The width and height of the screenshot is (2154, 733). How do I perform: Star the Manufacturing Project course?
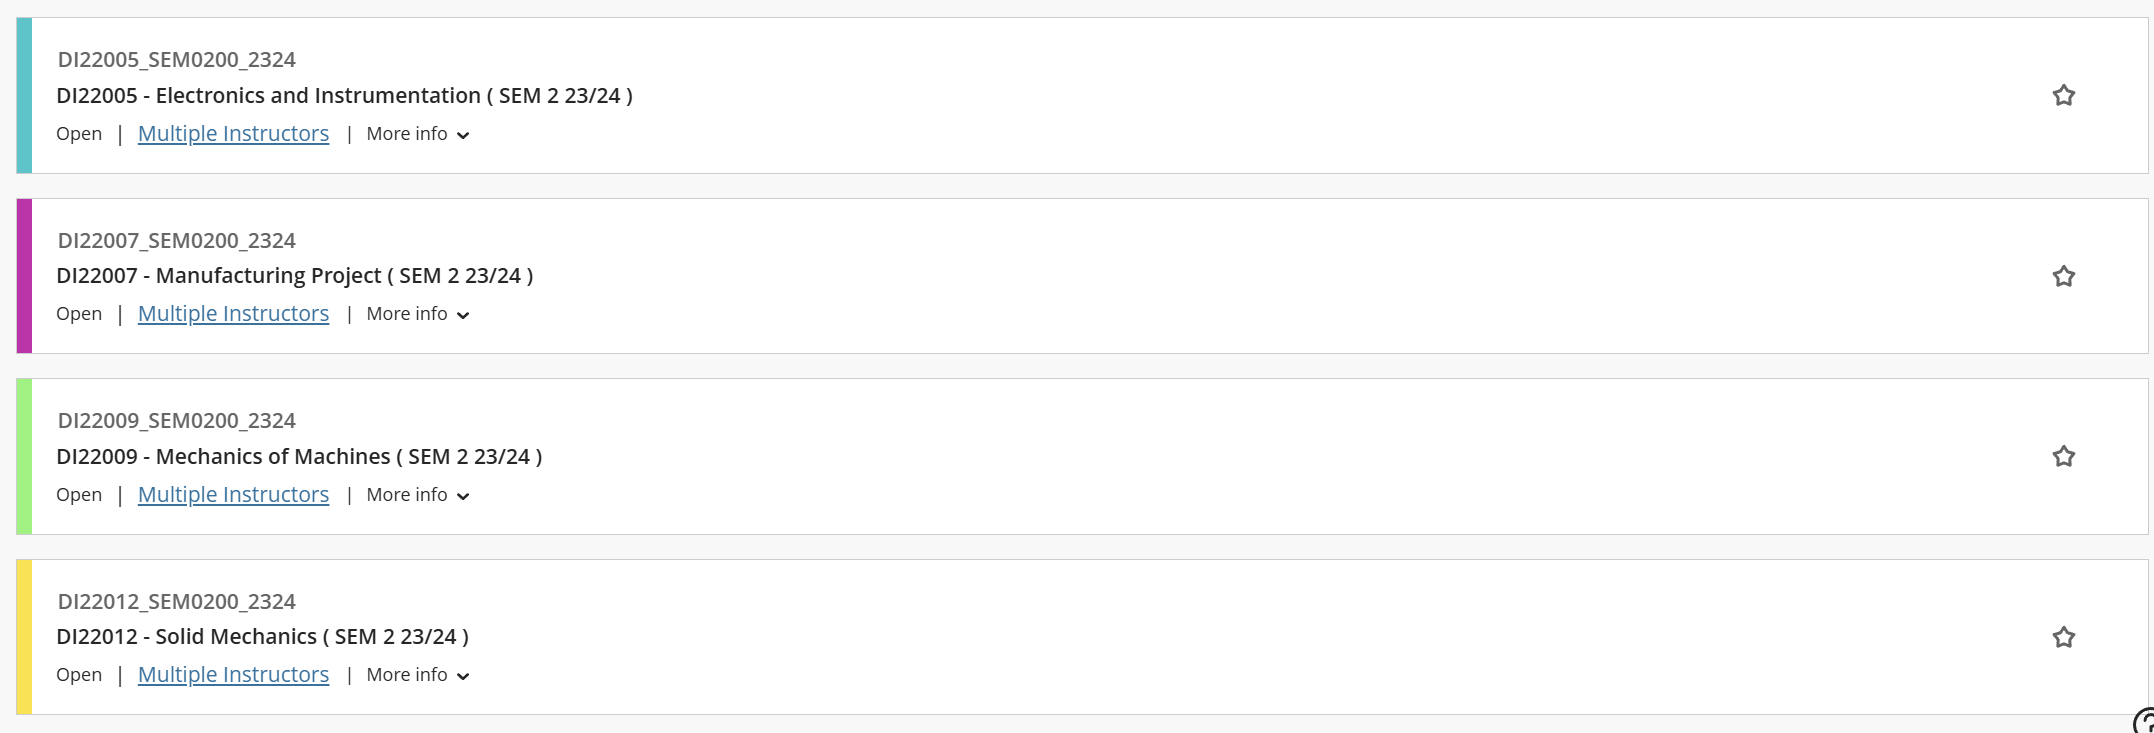[2063, 276]
